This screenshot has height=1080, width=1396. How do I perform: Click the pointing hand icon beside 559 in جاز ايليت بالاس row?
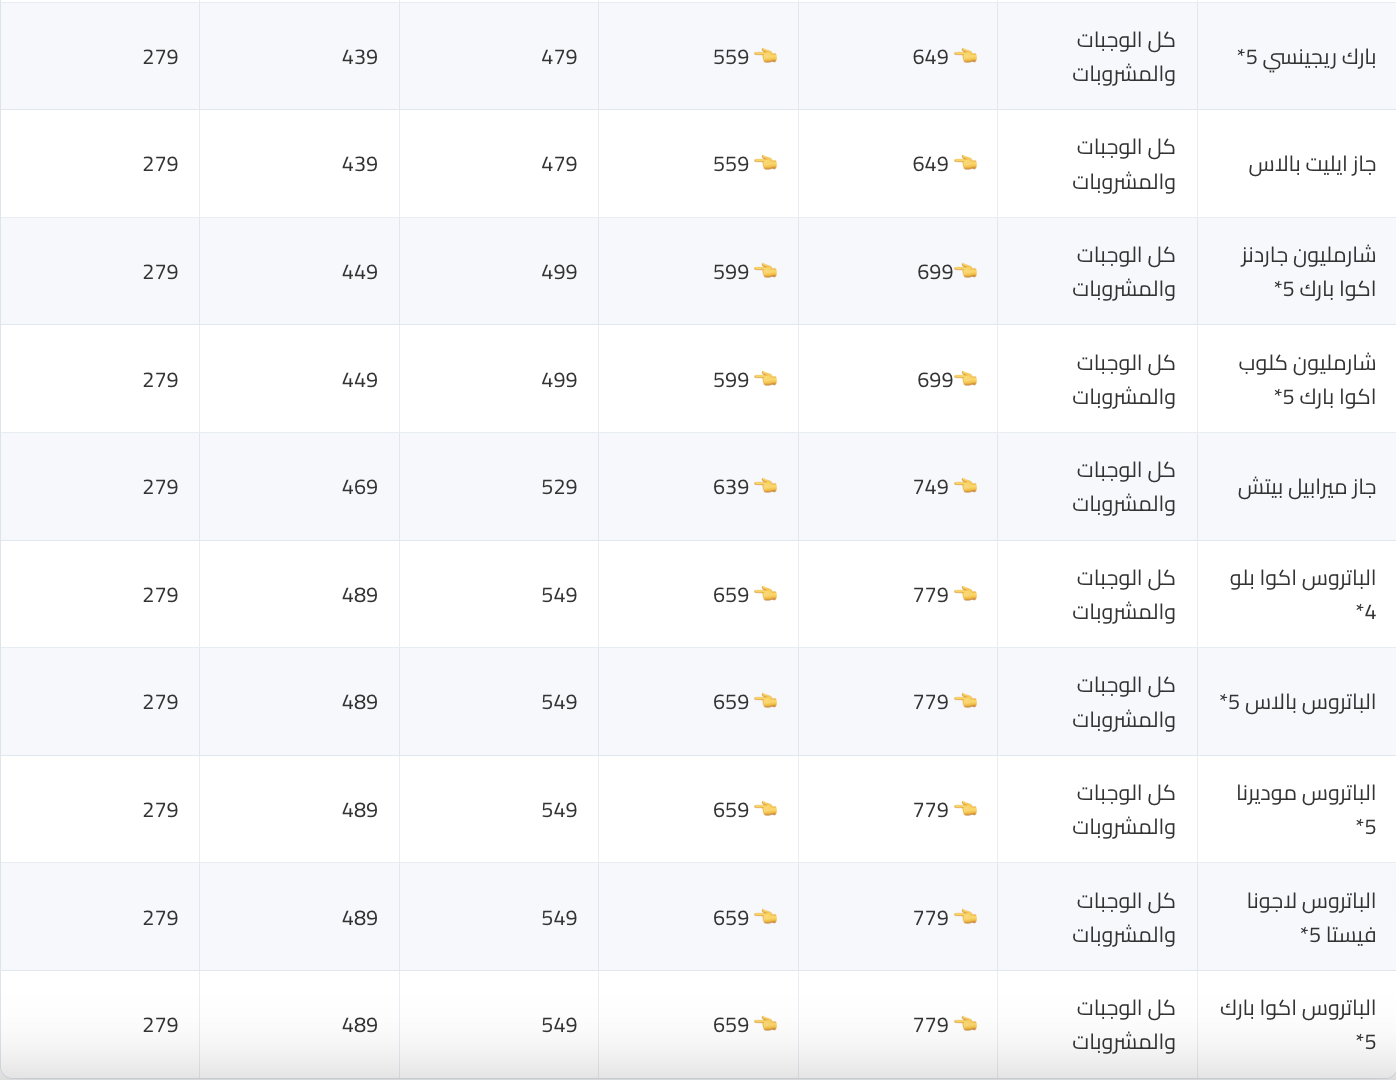point(766,164)
